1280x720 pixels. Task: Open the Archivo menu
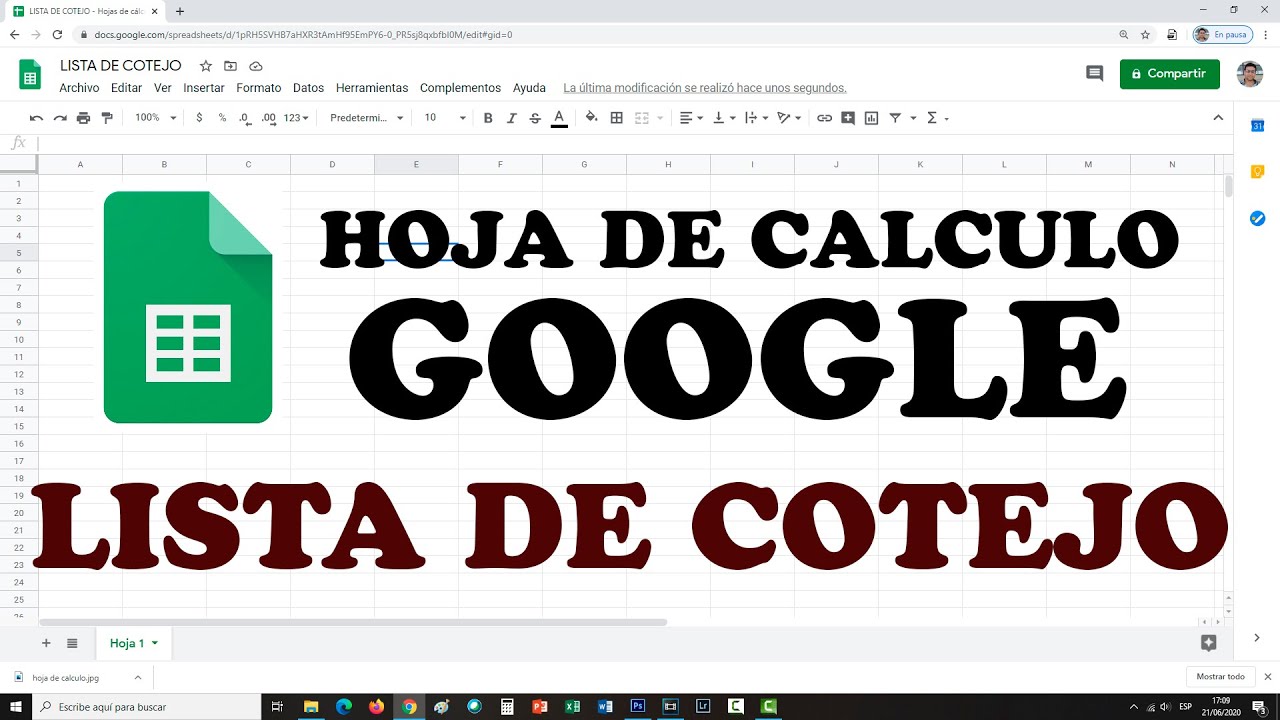pos(79,88)
